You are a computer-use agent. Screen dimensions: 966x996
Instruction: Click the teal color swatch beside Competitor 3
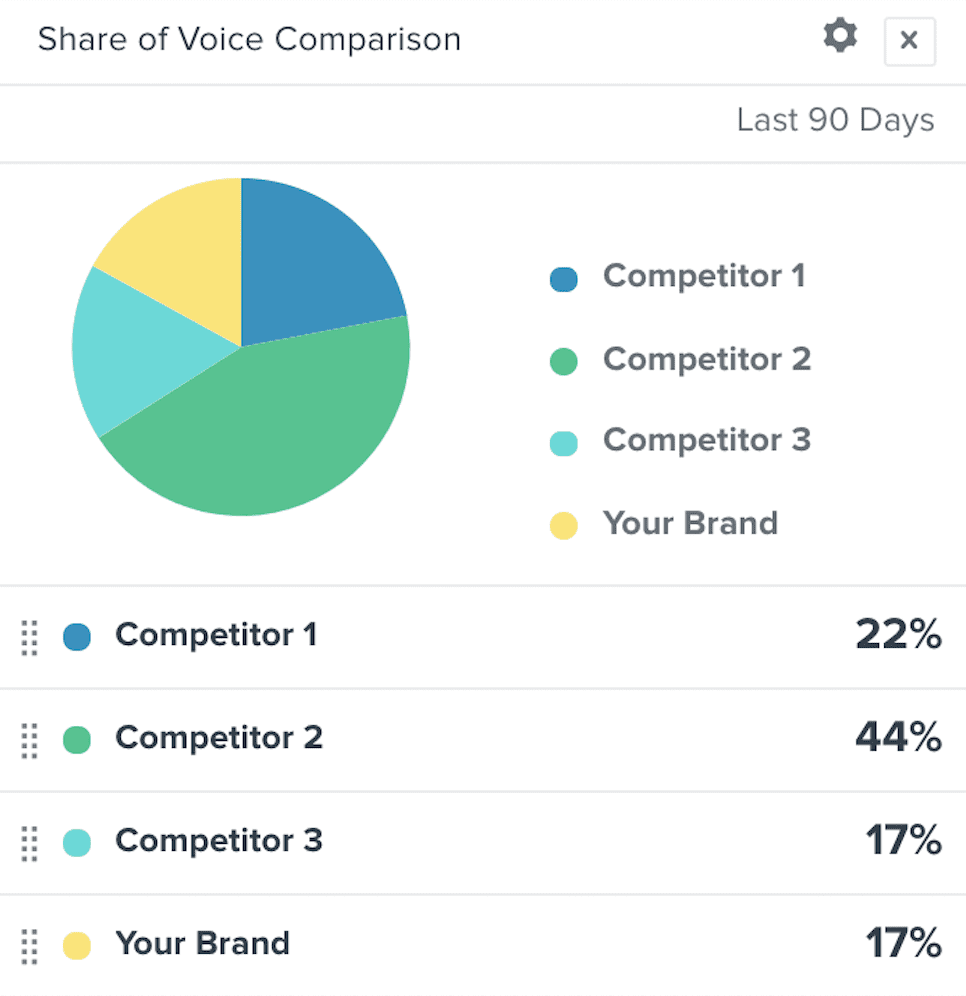(75, 842)
